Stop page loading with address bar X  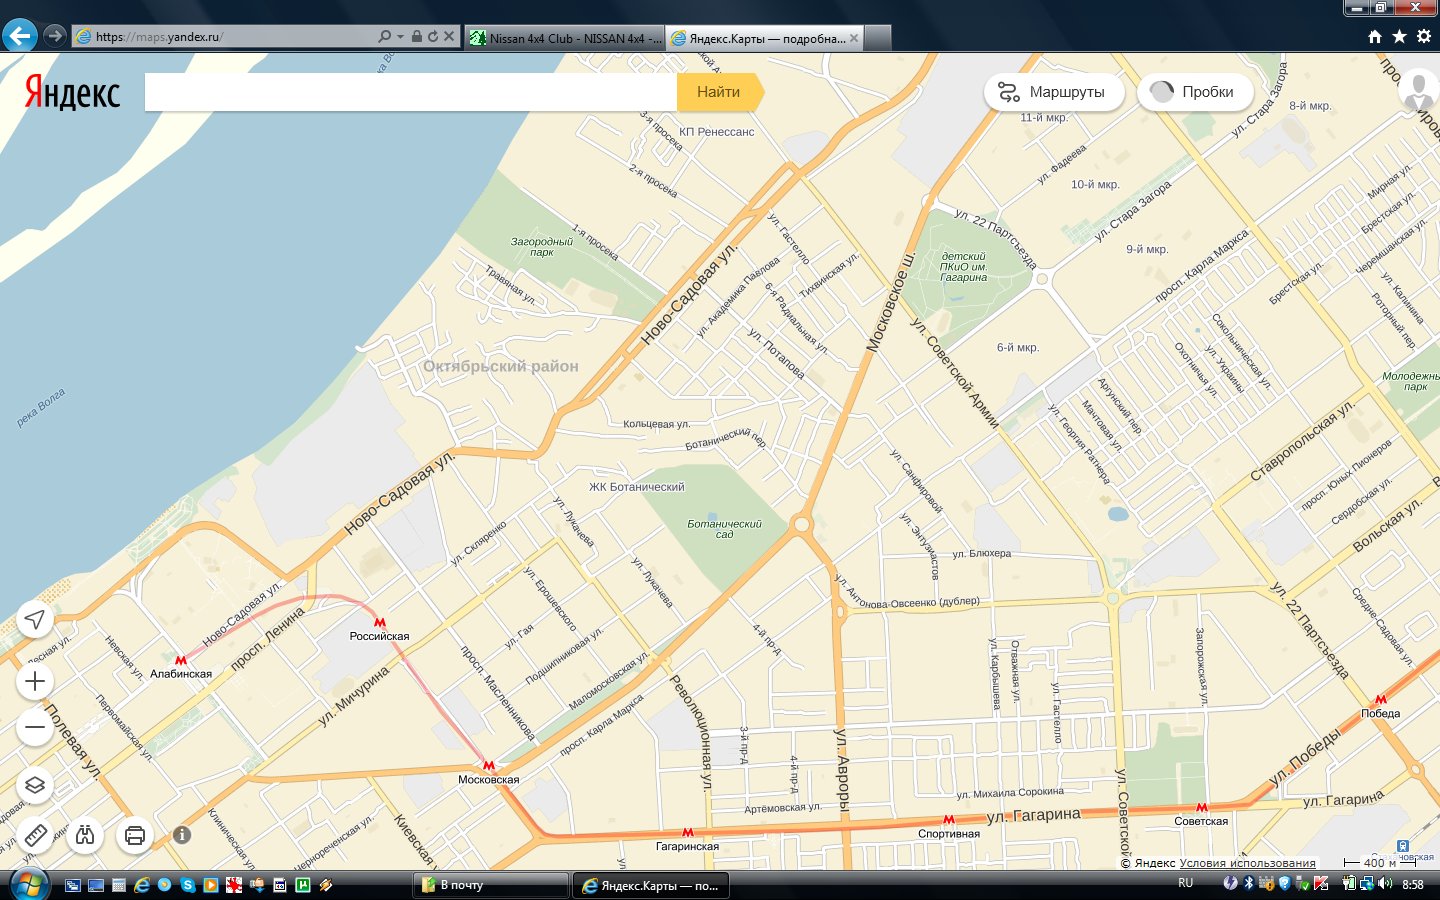(449, 36)
